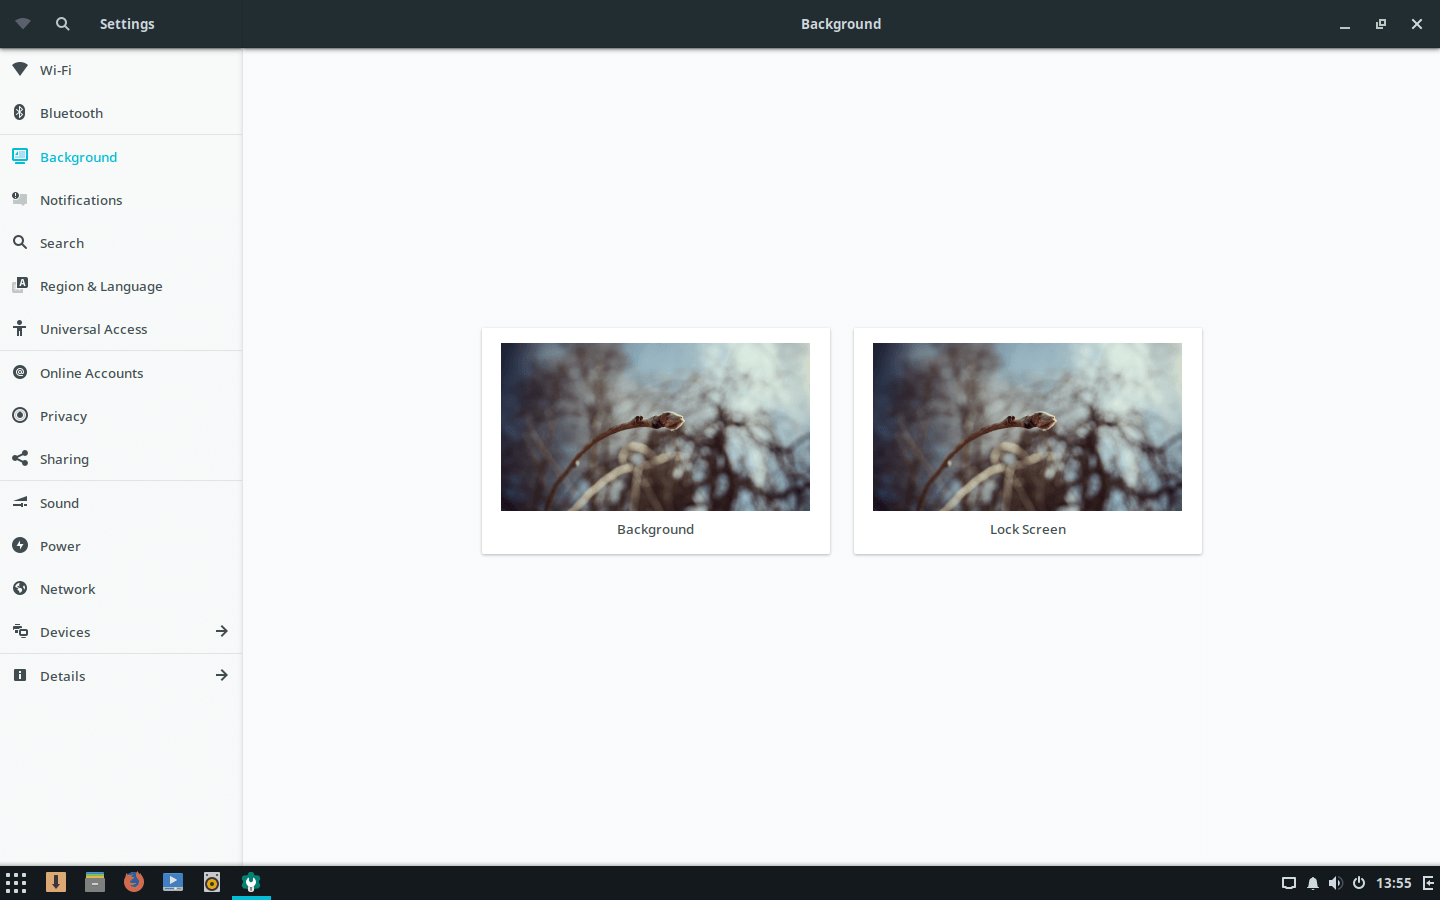Open the speaker music player taskbar icon

[x=212, y=882]
